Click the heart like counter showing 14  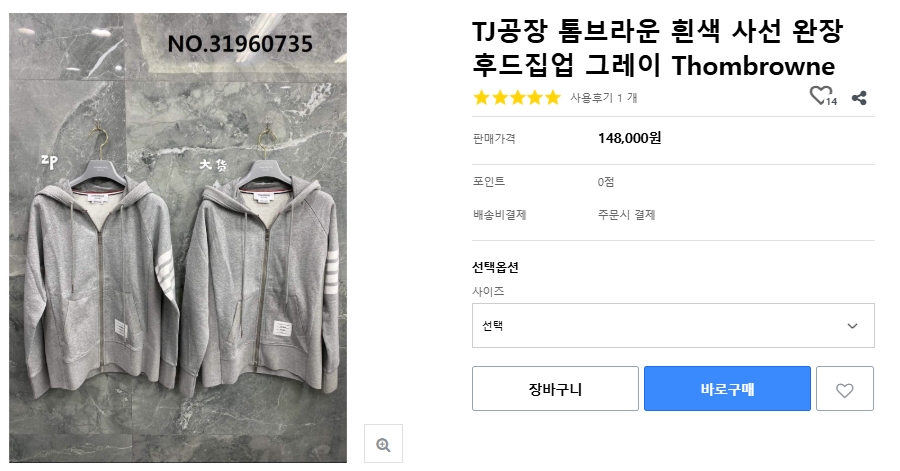[822, 96]
